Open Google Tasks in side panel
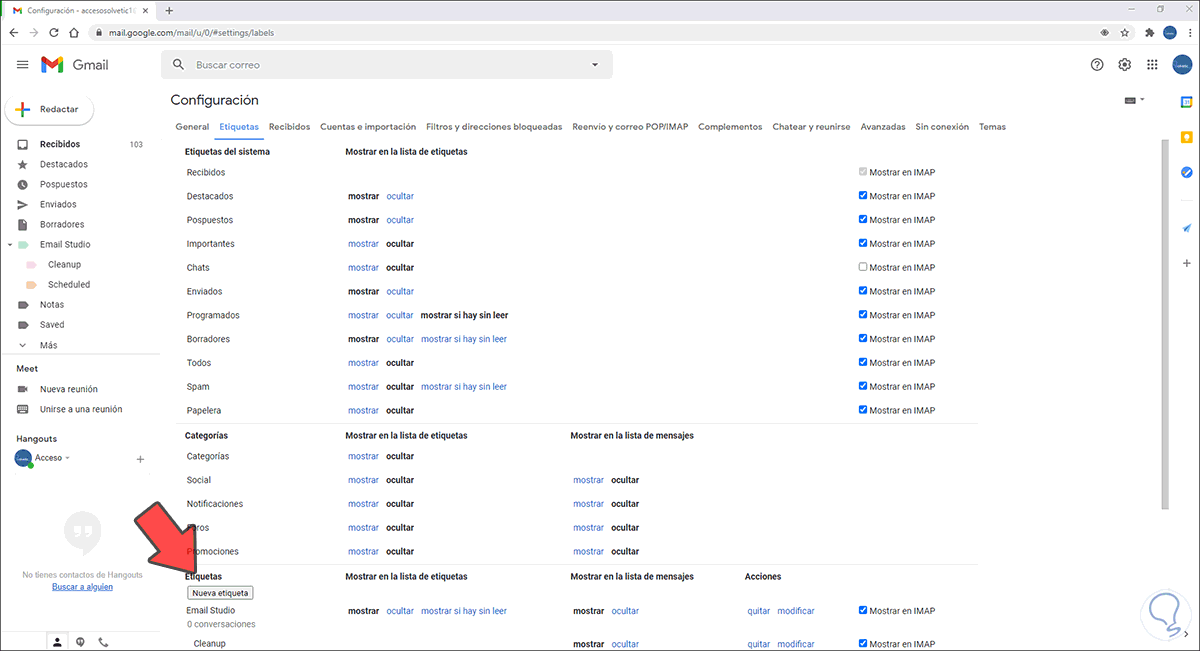Image resolution: width=1200 pixels, height=651 pixels. tap(1186, 172)
